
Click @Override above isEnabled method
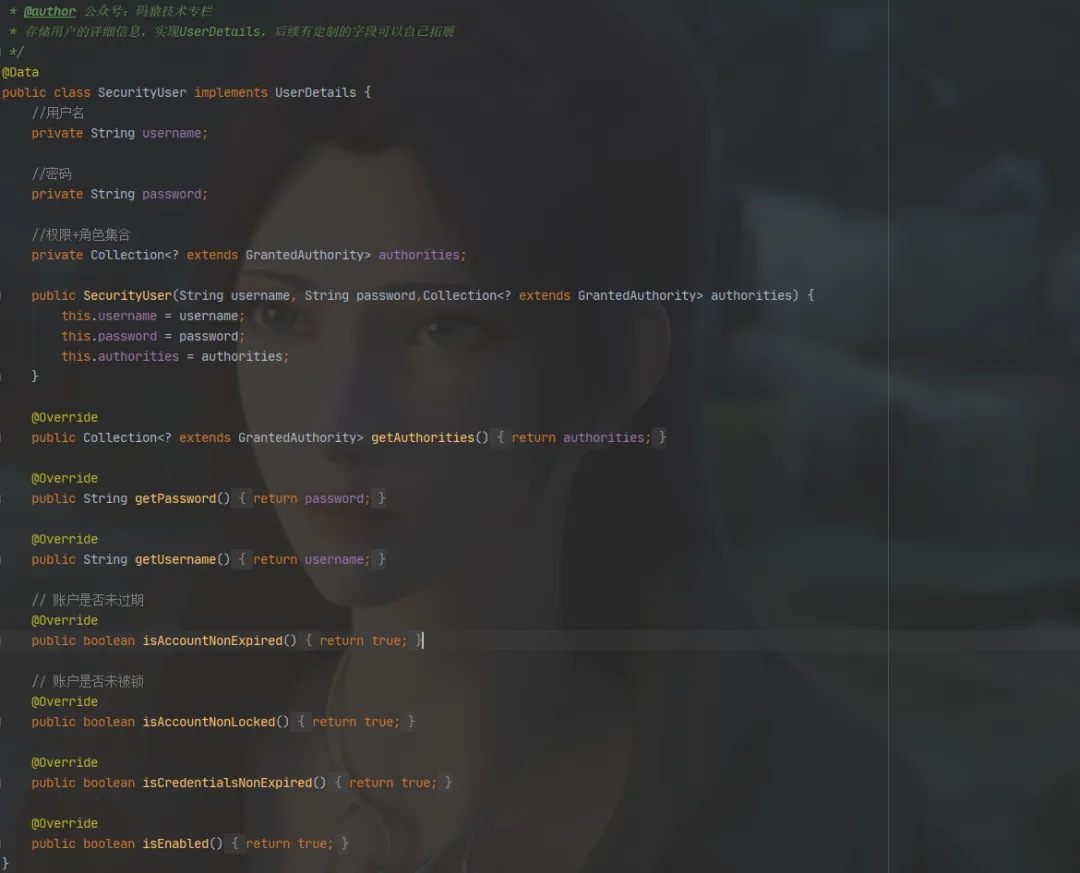click(x=65, y=823)
